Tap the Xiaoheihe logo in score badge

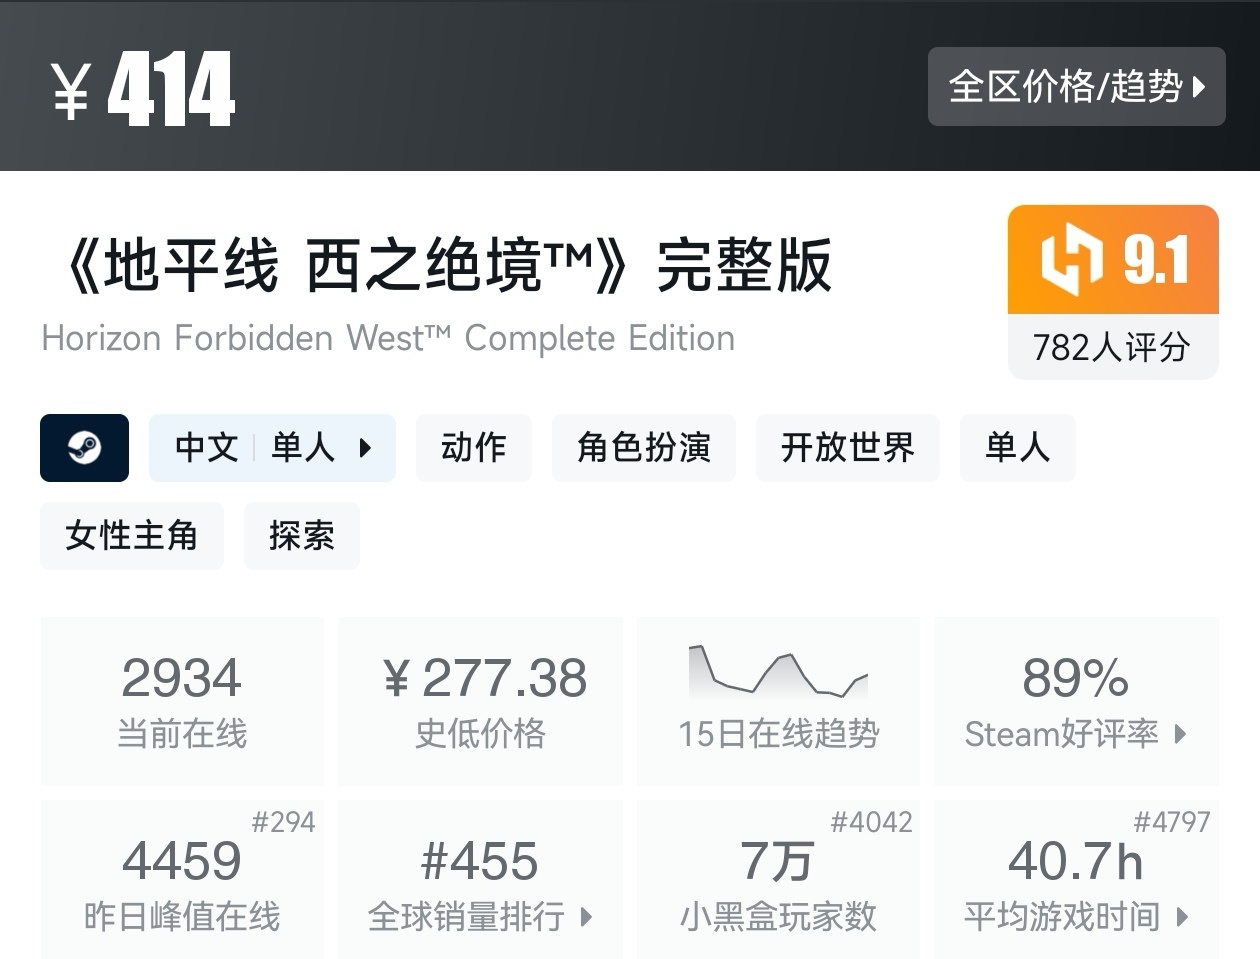coord(1072,261)
